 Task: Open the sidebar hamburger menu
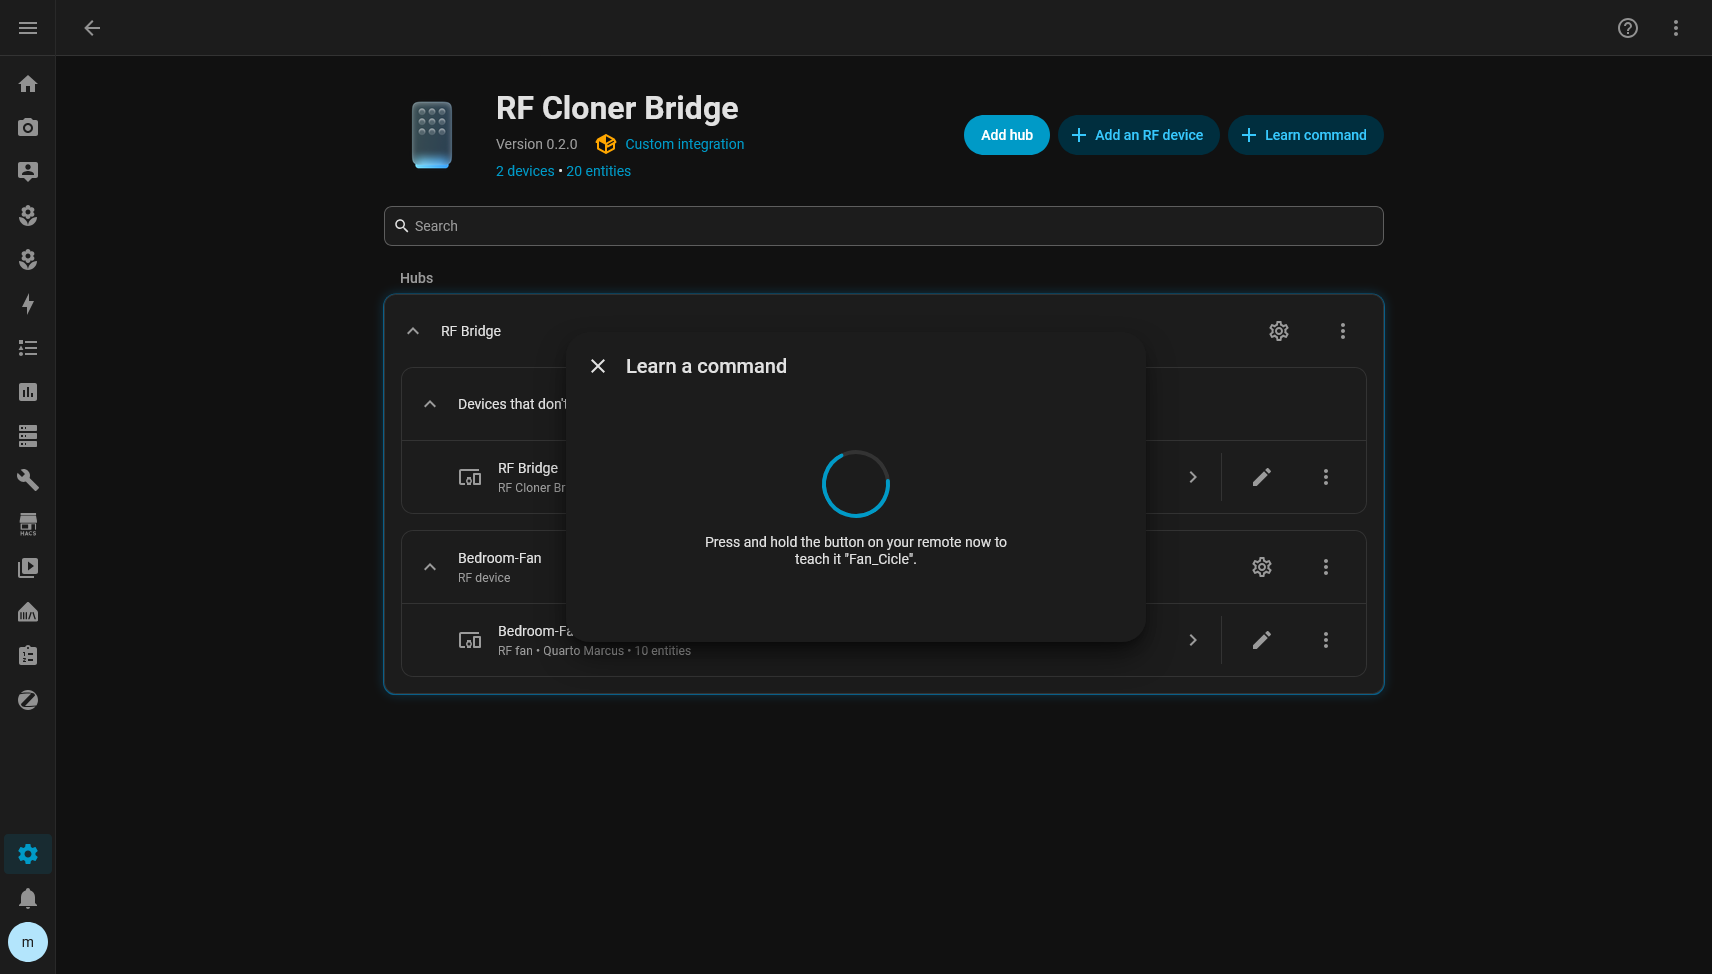click(28, 28)
